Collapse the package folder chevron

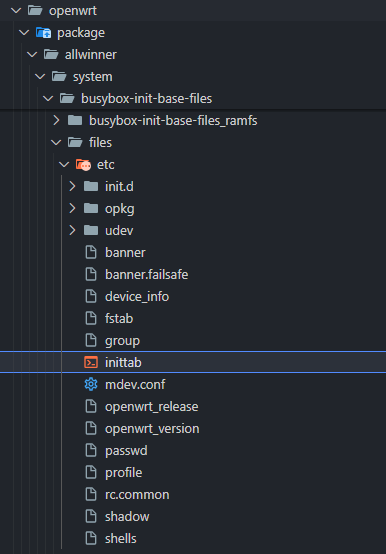point(24,33)
